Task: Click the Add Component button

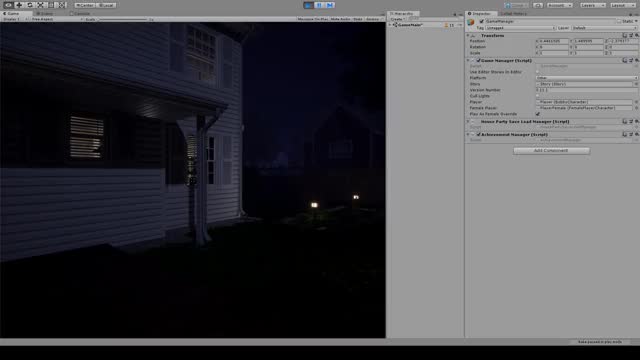Action: pos(551,151)
